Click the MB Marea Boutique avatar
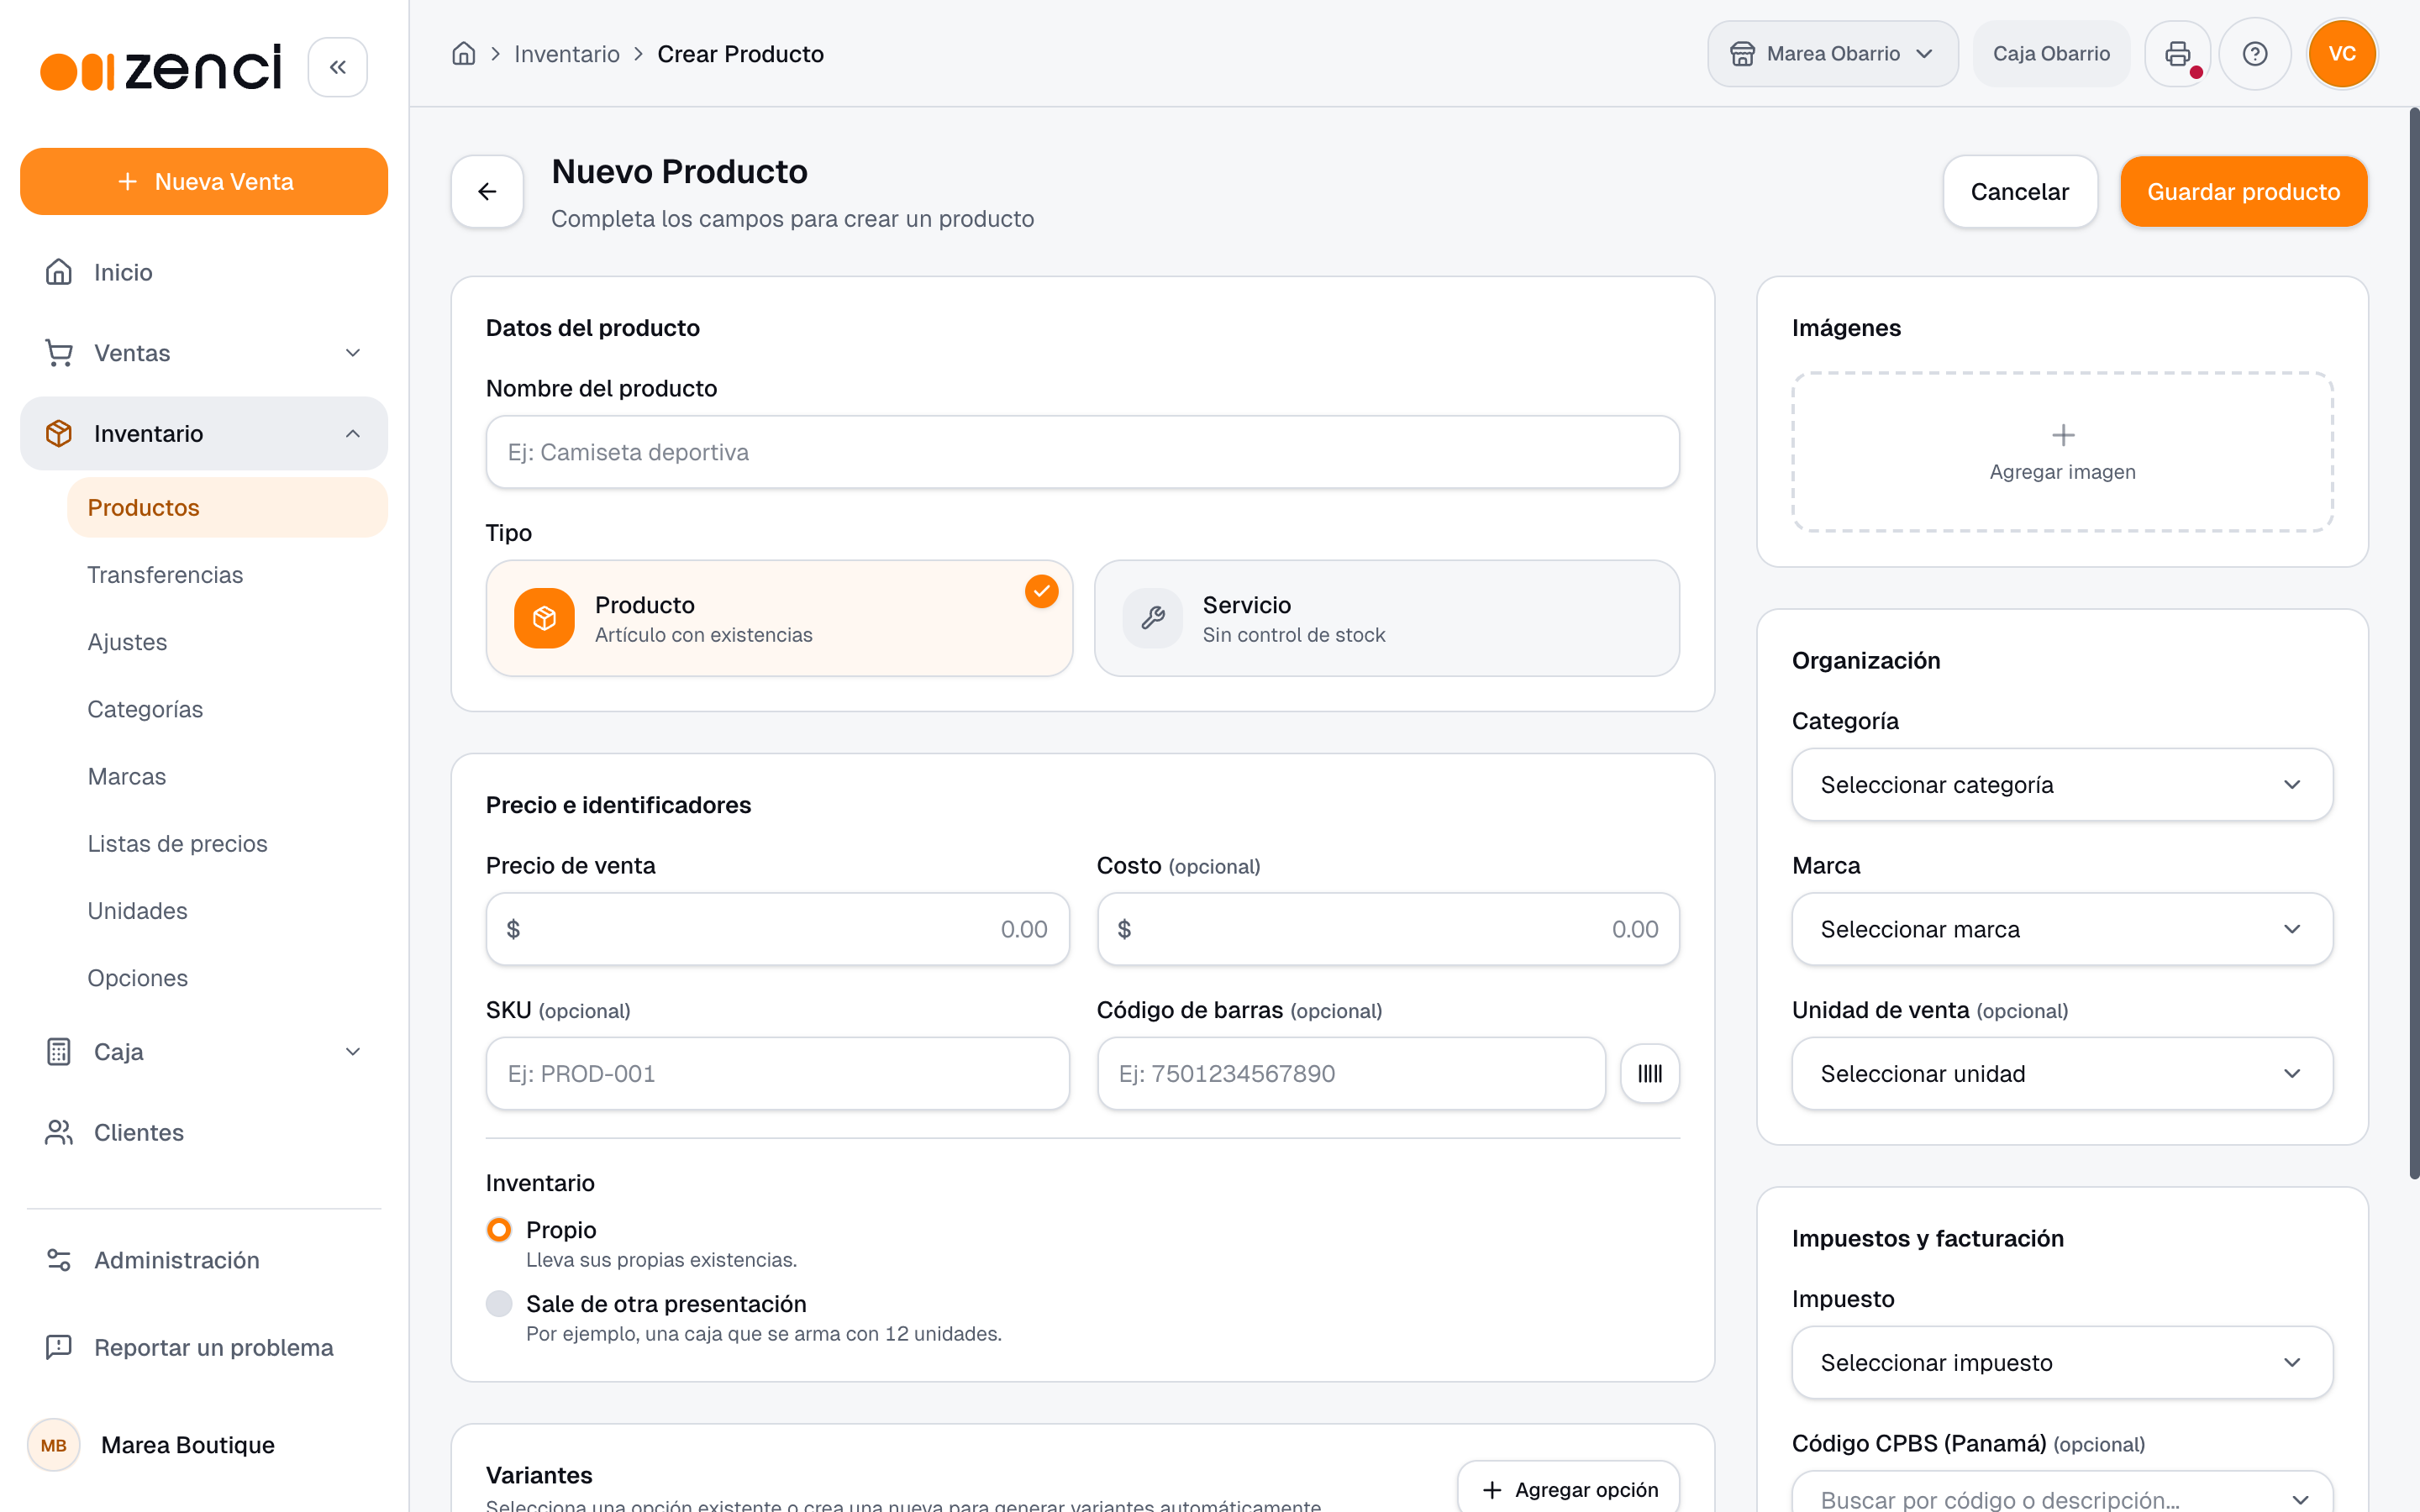The height and width of the screenshot is (1512, 2420). coord(54,1445)
